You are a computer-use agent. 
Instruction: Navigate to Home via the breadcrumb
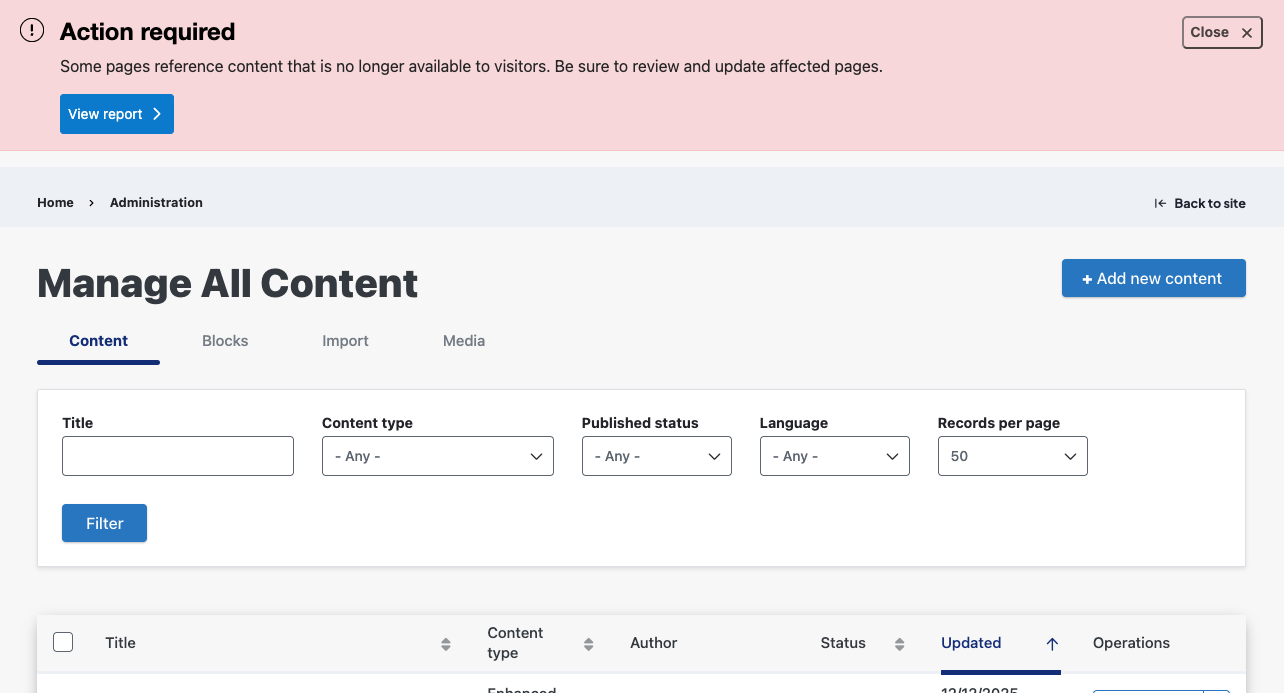(54, 202)
